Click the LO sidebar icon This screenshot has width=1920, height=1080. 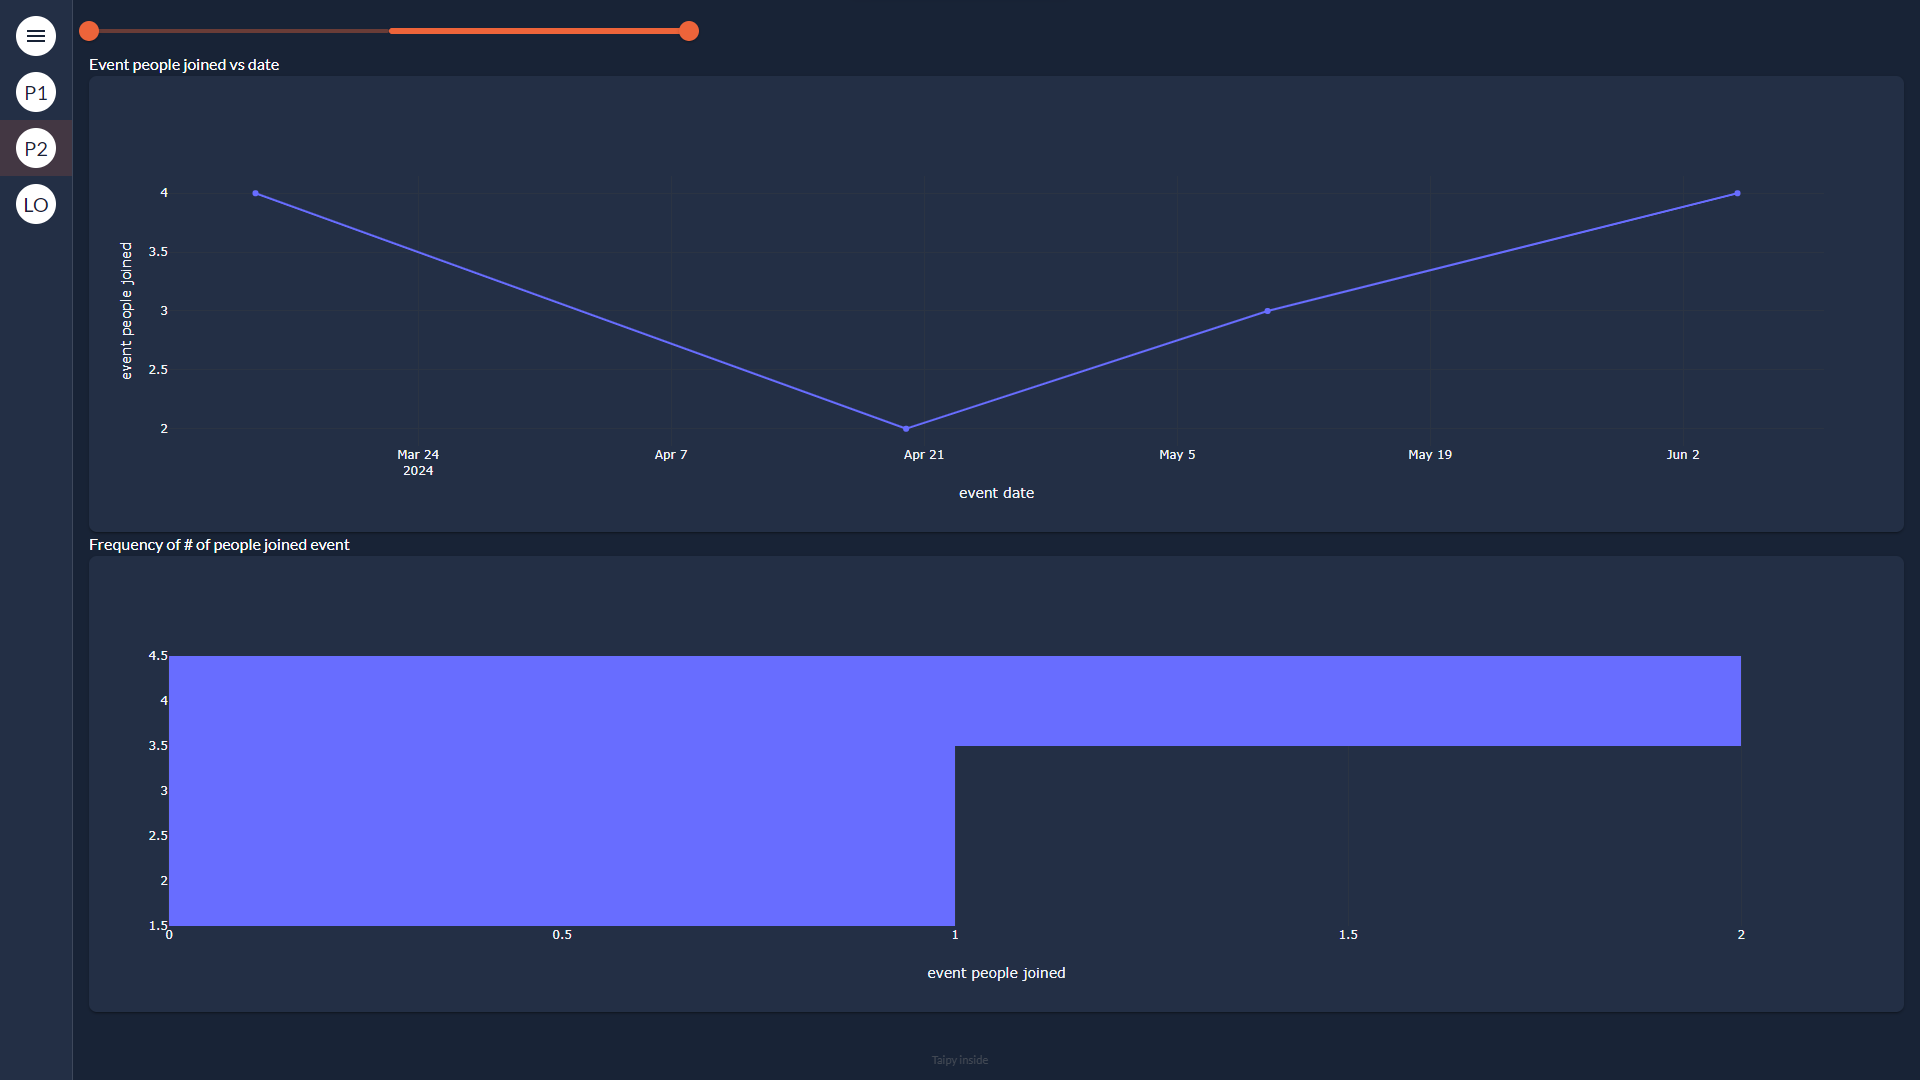36,204
